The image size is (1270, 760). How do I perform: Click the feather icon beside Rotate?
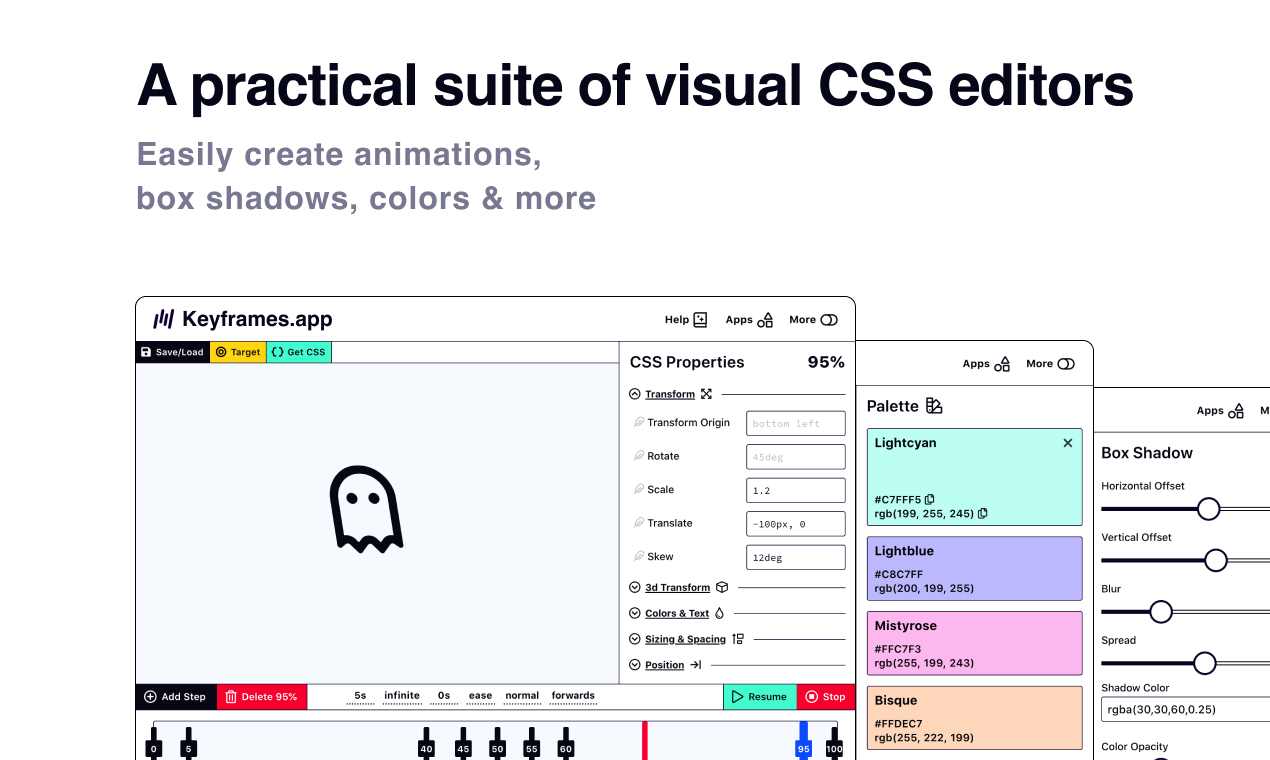coord(639,456)
